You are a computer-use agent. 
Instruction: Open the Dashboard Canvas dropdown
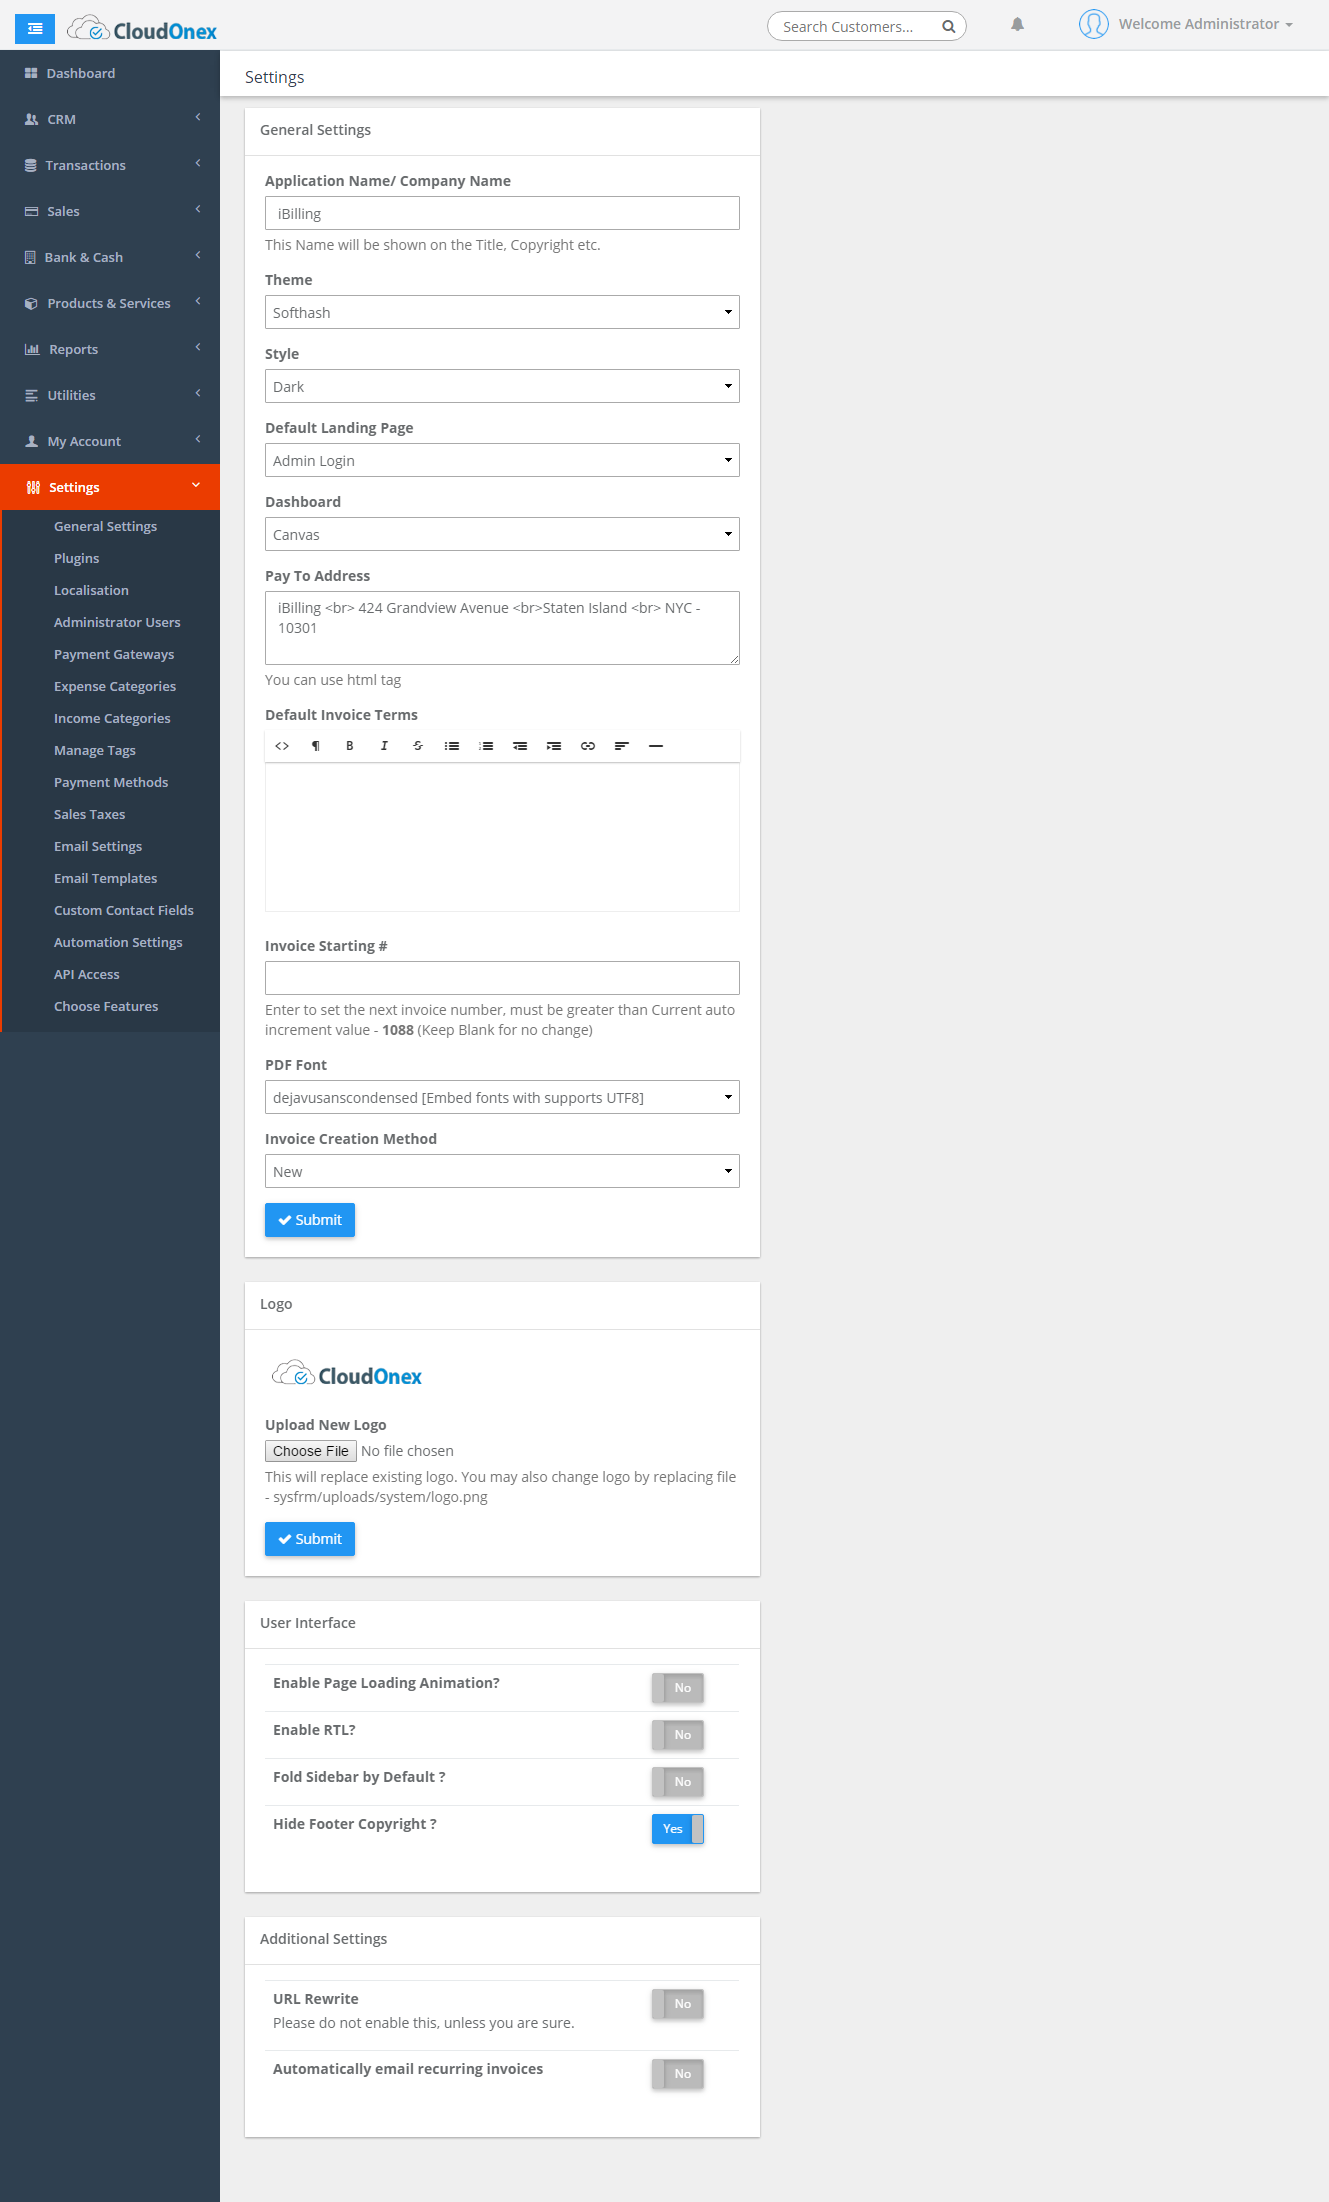pos(502,534)
